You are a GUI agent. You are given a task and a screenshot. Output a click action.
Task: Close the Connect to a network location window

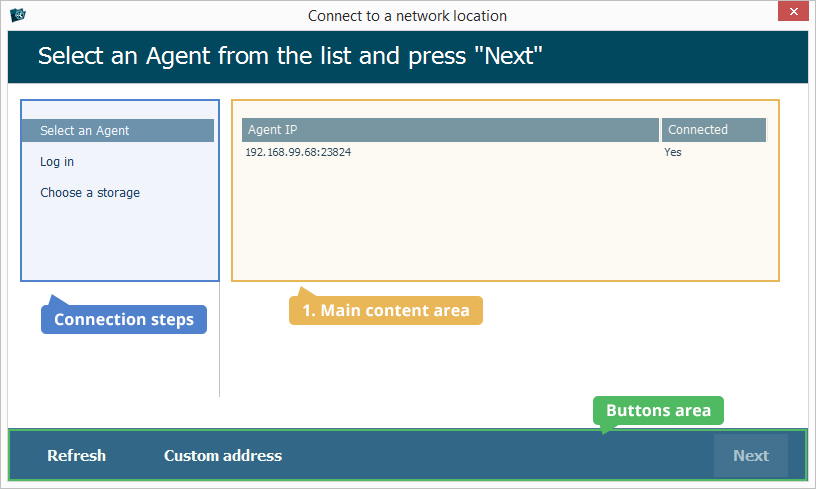pos(791,14)
